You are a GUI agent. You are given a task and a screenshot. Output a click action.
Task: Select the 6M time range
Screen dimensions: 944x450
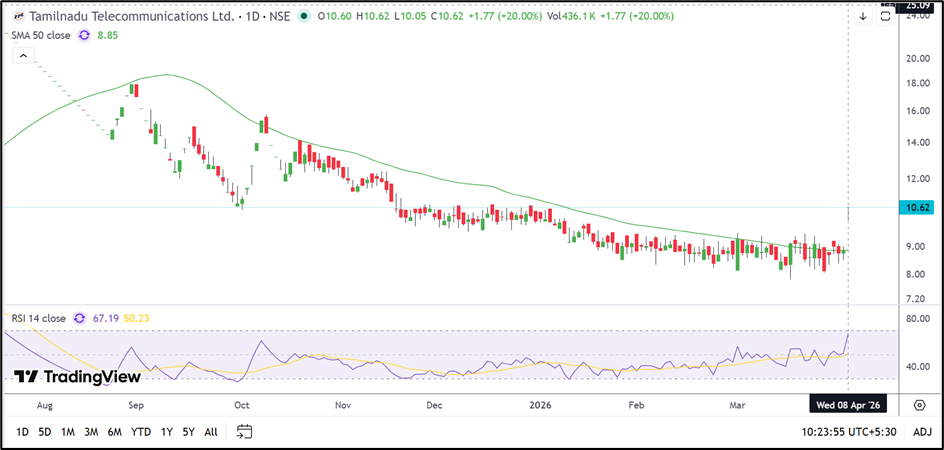click(115, 432)
